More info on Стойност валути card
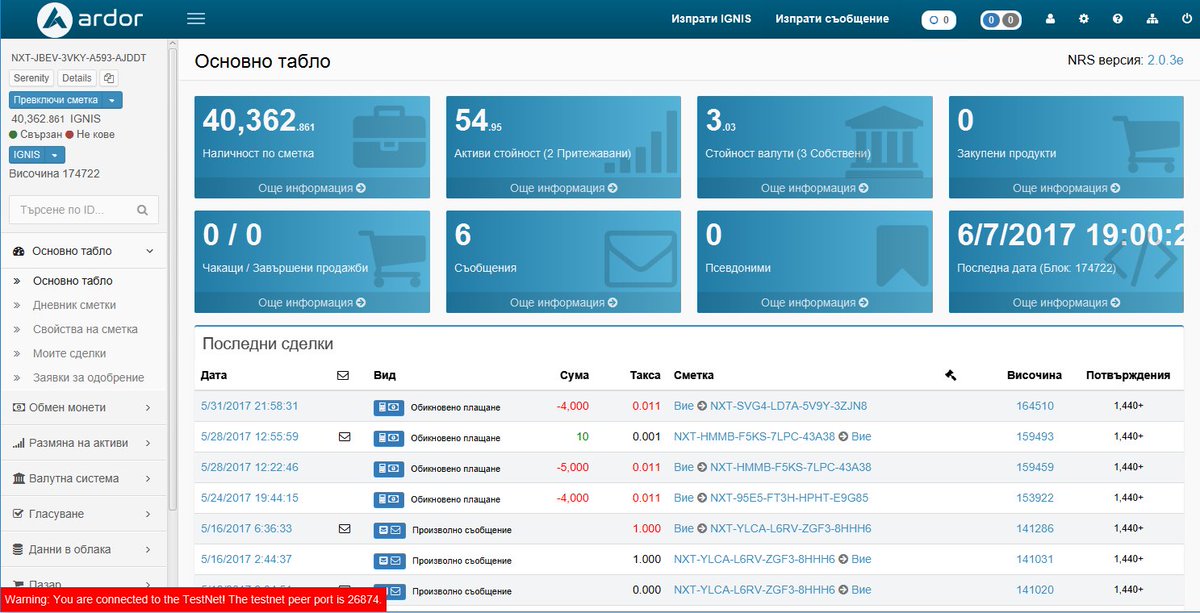1200x613 pixels. click(x=815, y=188)
